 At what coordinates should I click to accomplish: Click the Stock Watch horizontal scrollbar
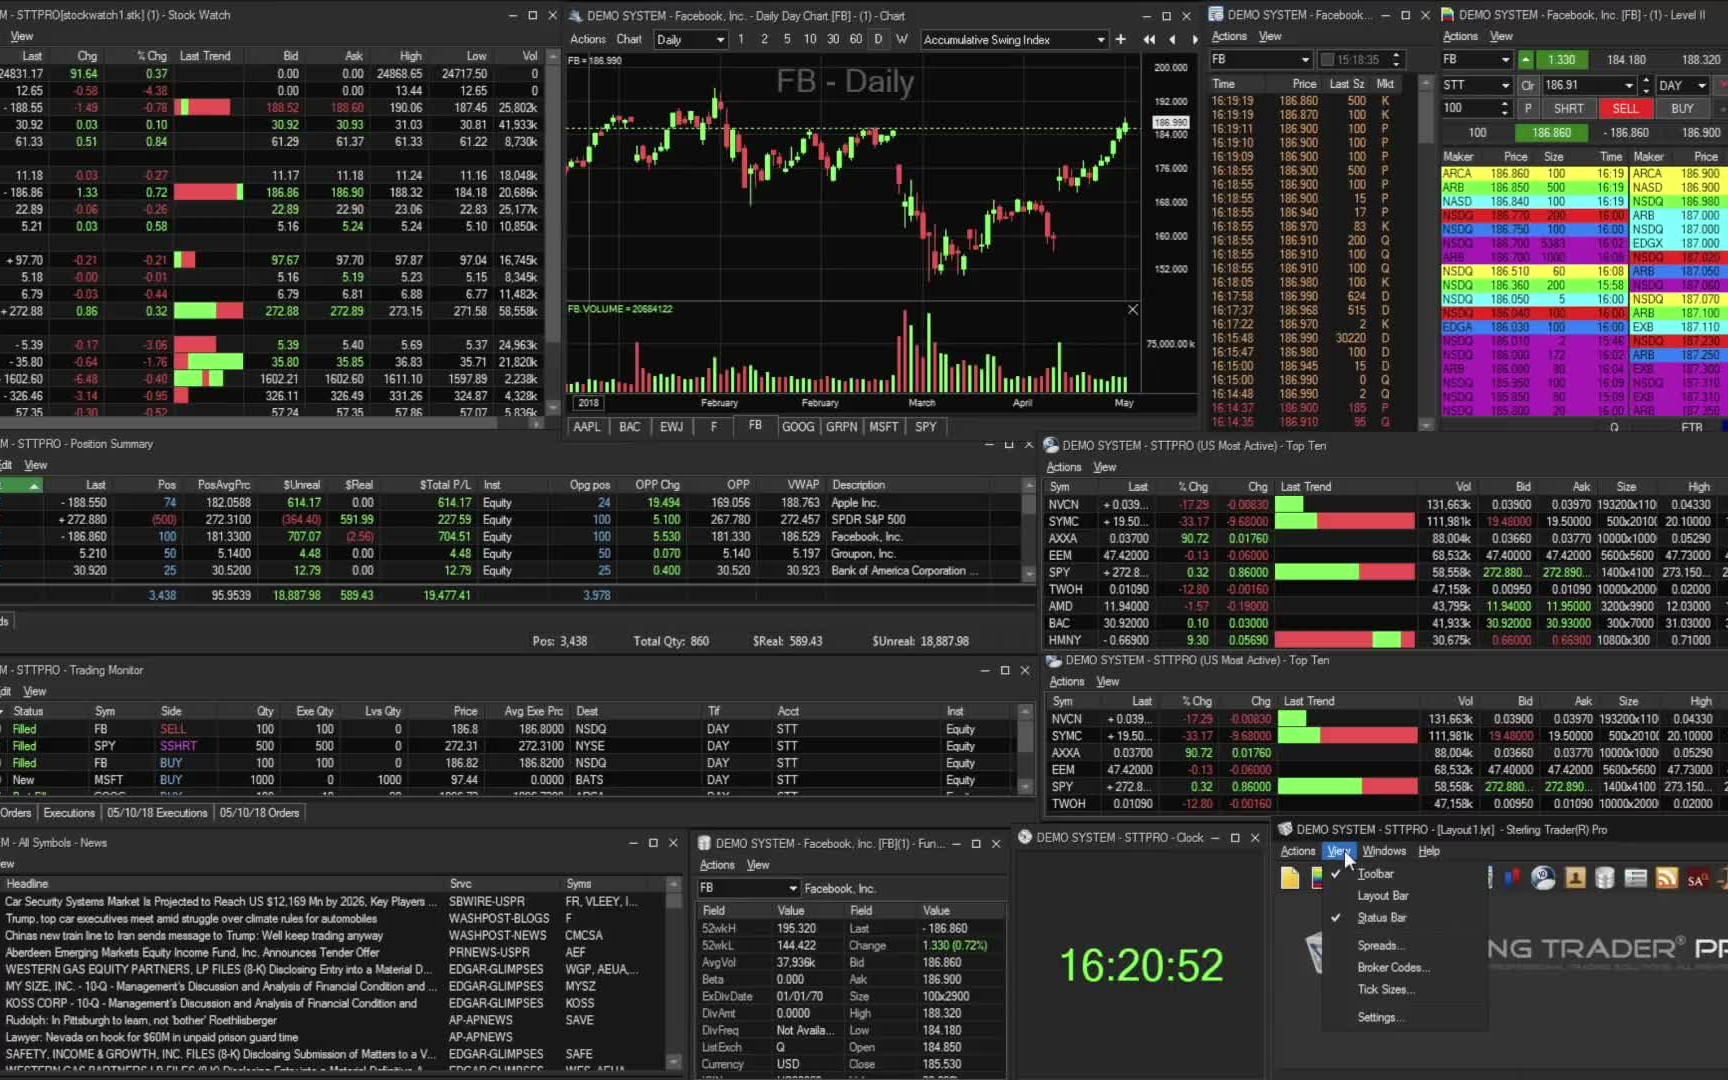pos(272,423)
